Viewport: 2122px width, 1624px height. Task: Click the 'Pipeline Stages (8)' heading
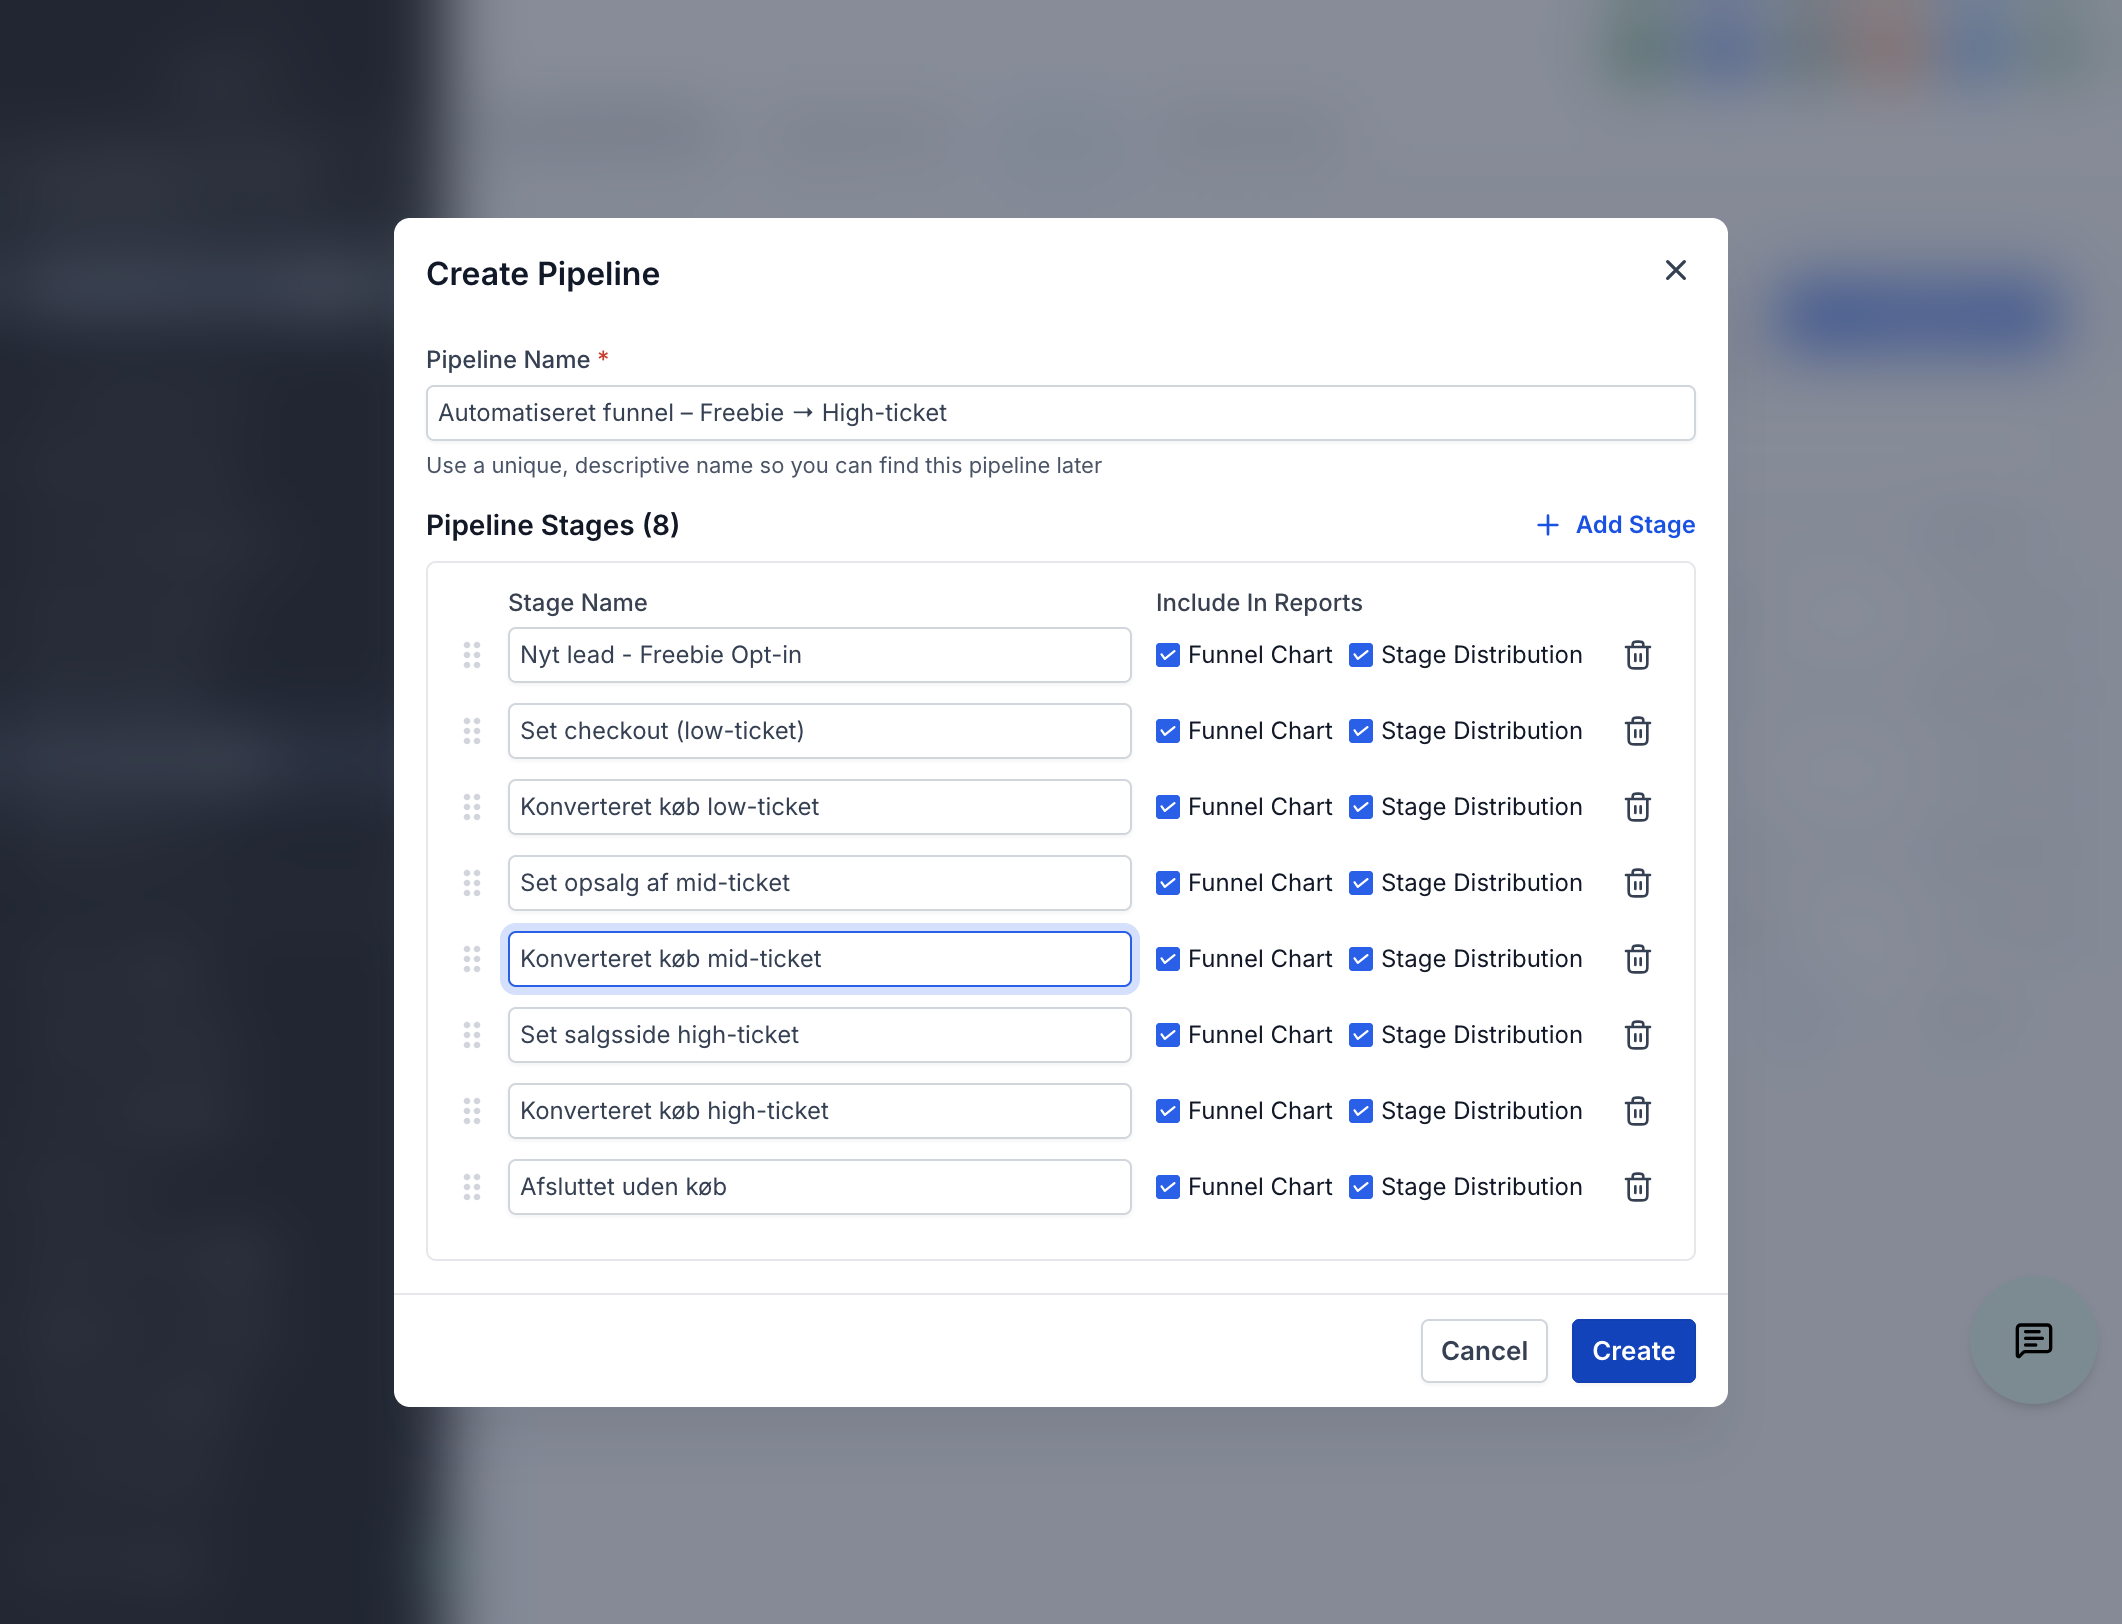pyautogui.click(x=552, y=525)
